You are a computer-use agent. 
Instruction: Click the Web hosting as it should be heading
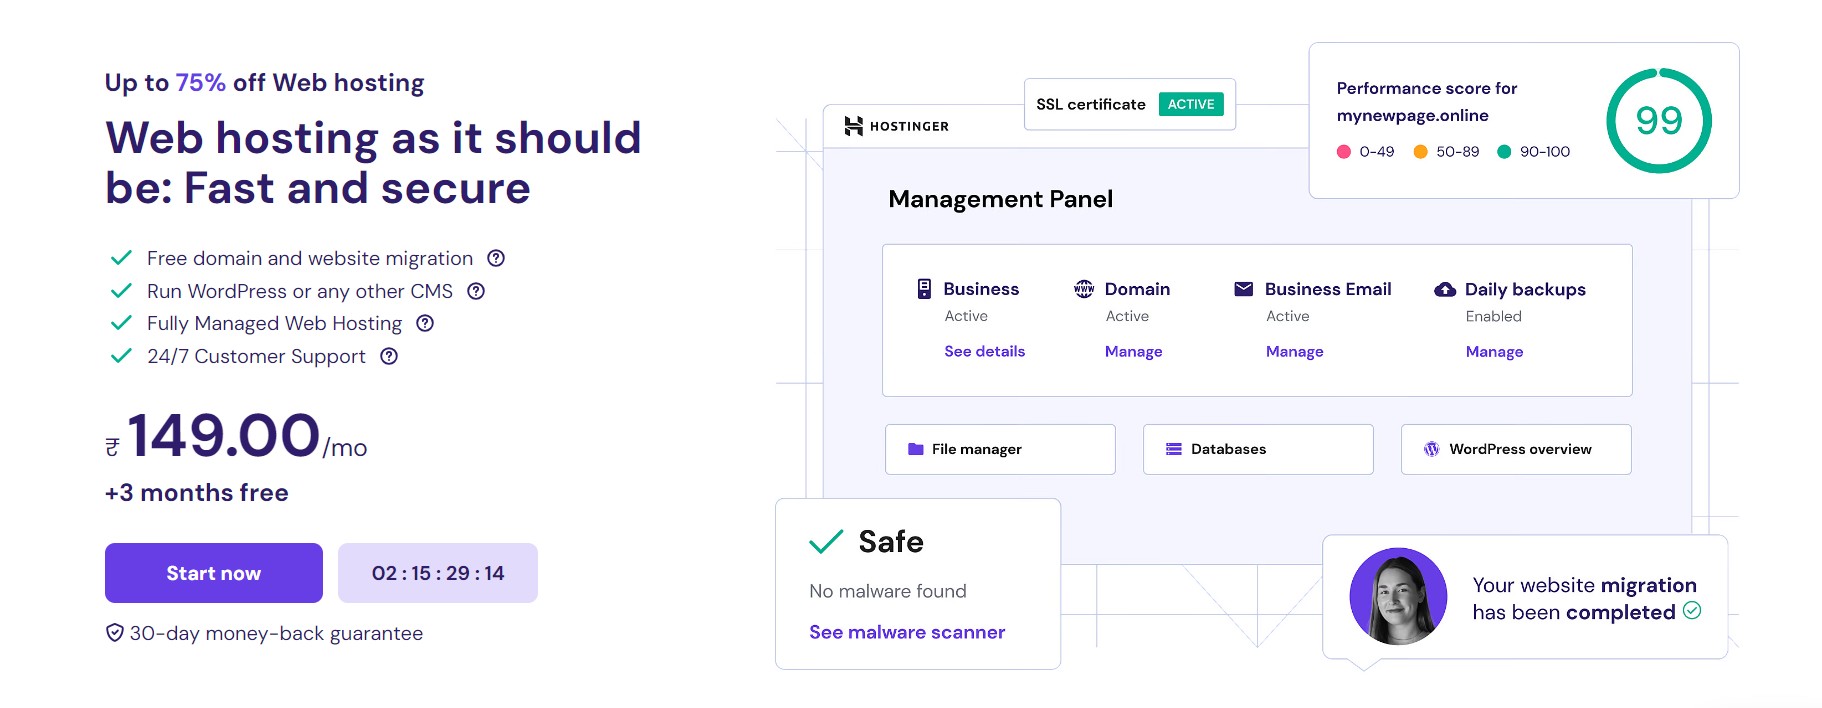373,163
